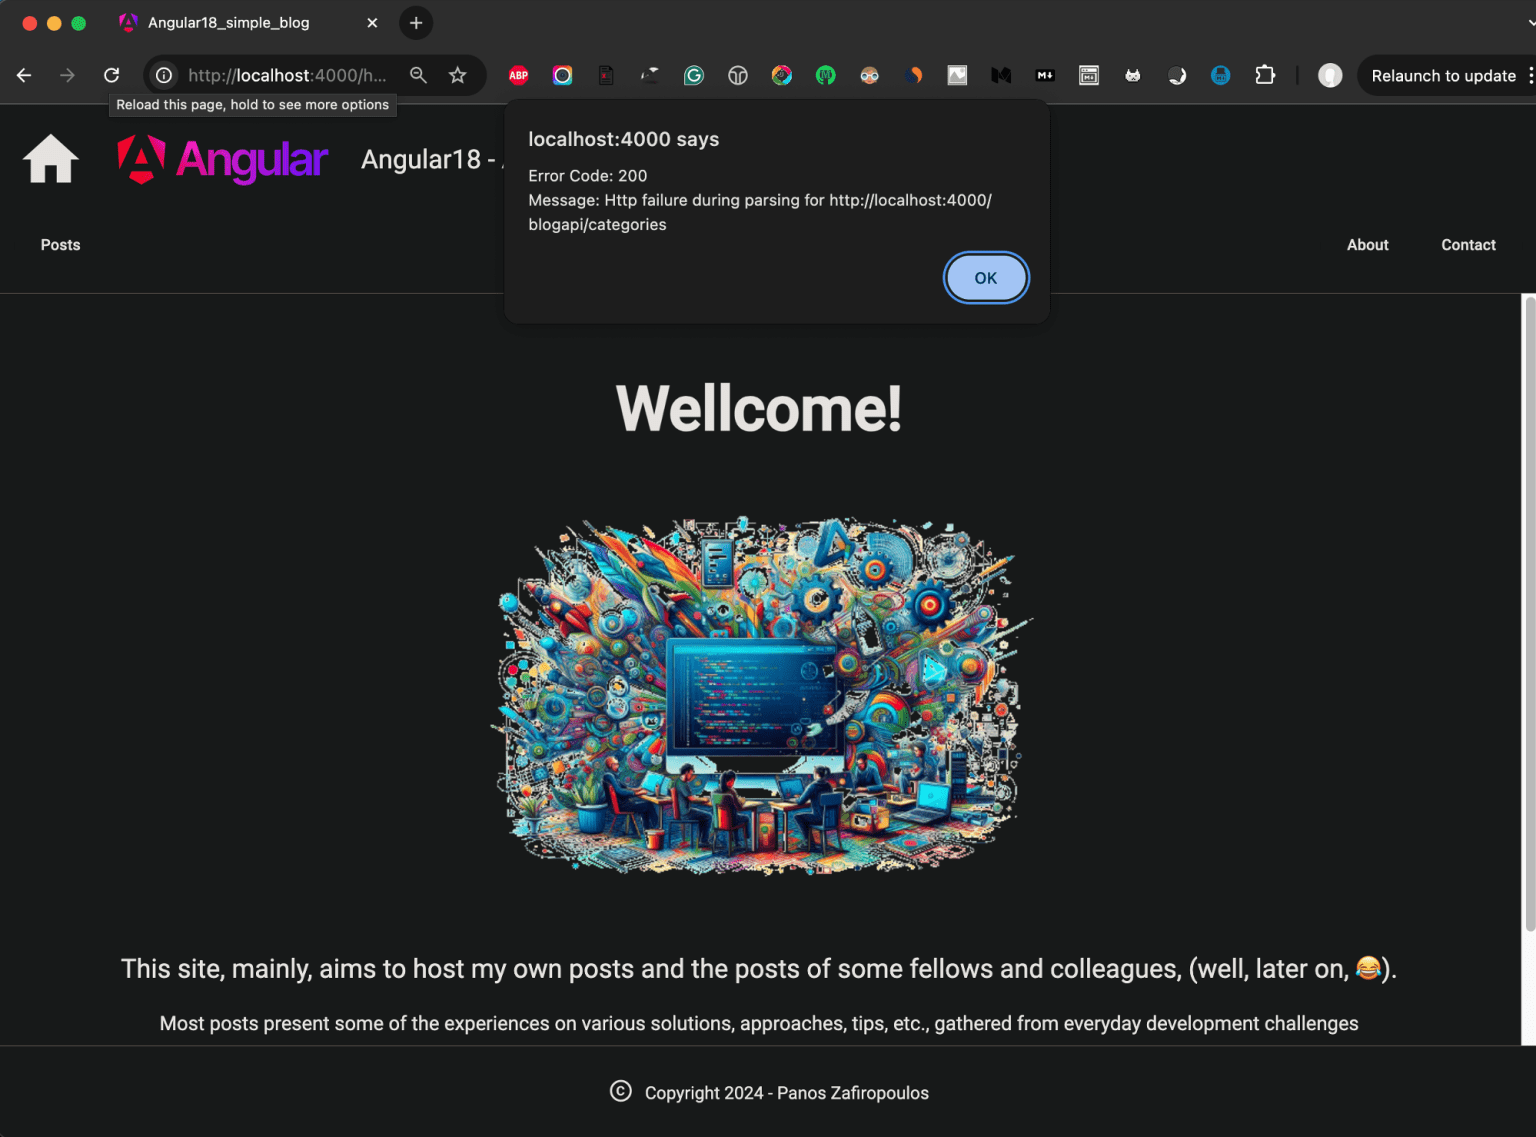Go to the About page

pos(1367,245)
